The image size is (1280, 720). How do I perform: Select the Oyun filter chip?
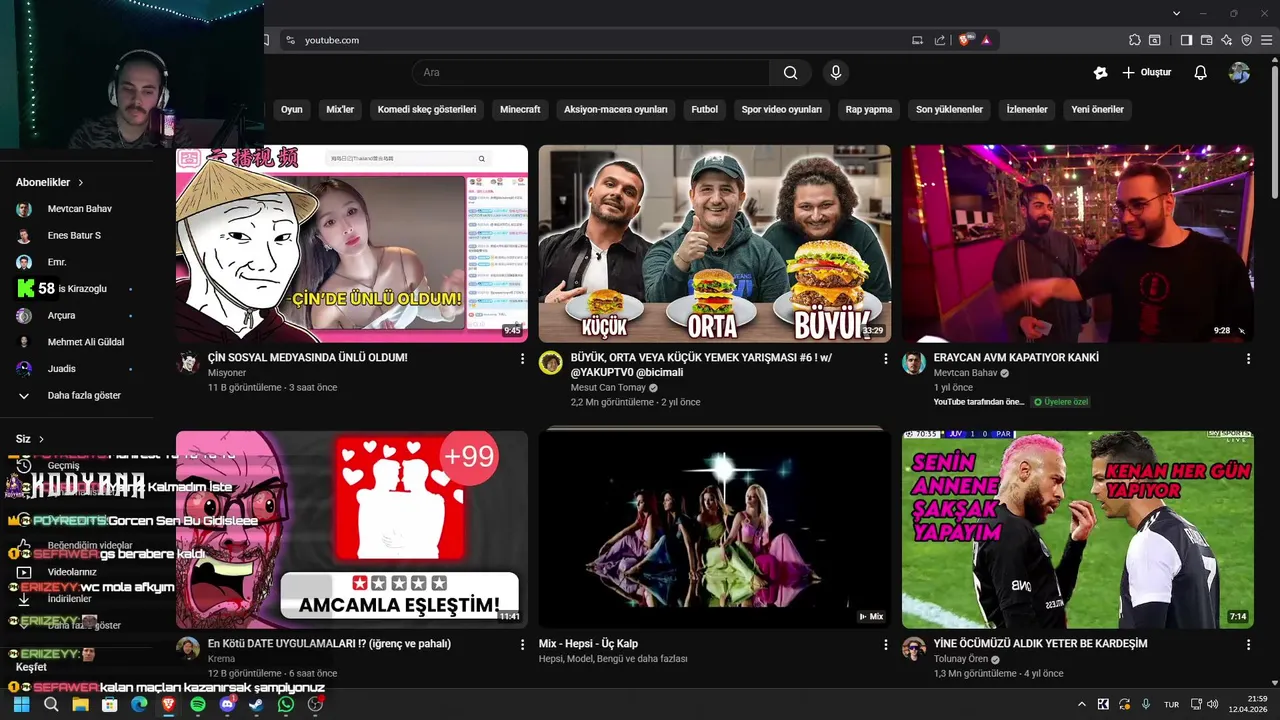click(x=291, y=109)
